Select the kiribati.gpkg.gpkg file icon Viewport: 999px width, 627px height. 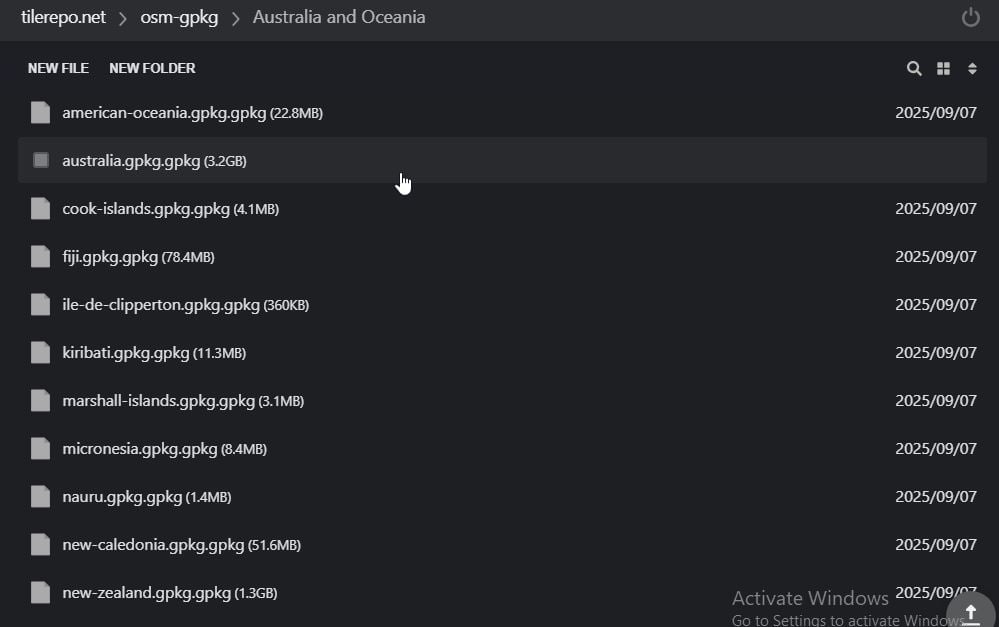[40, 353]
